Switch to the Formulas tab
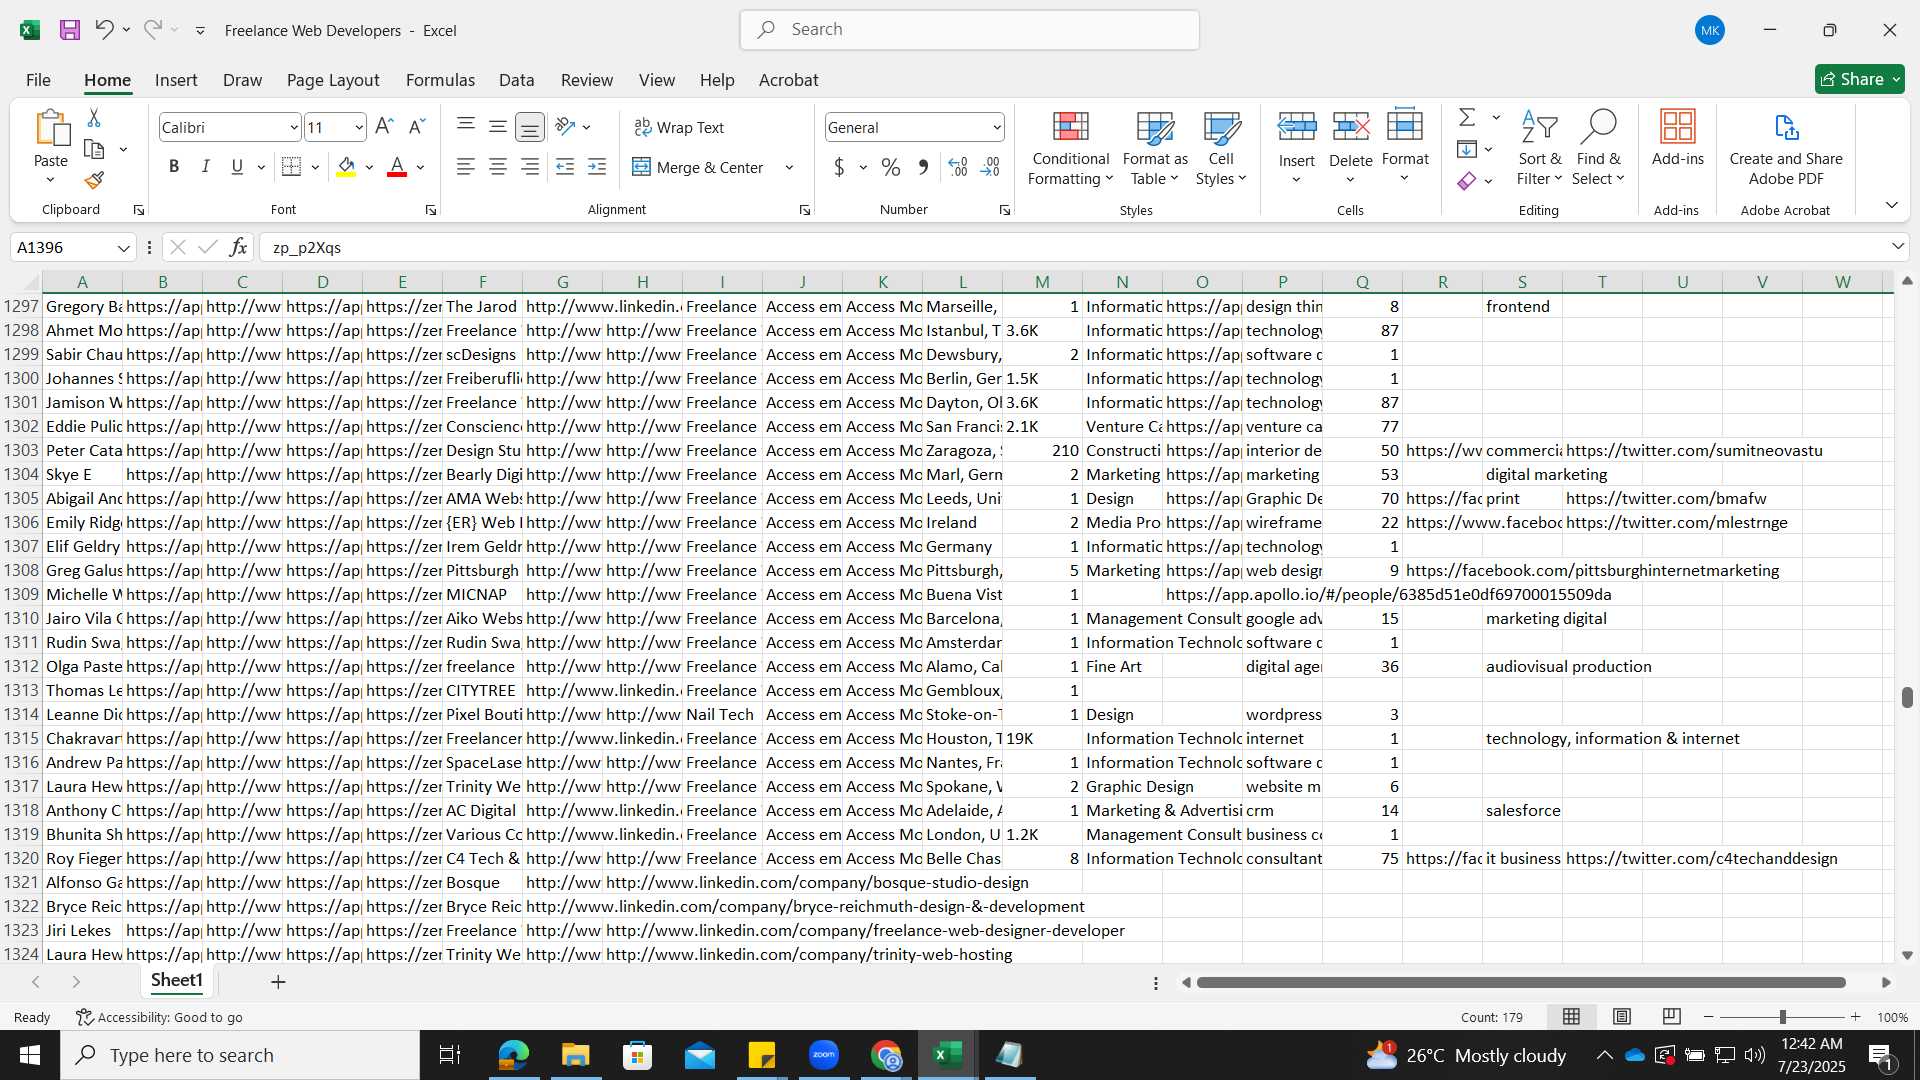The height and width of the screenshot is (1080, 1920). [x=440, y=80]
